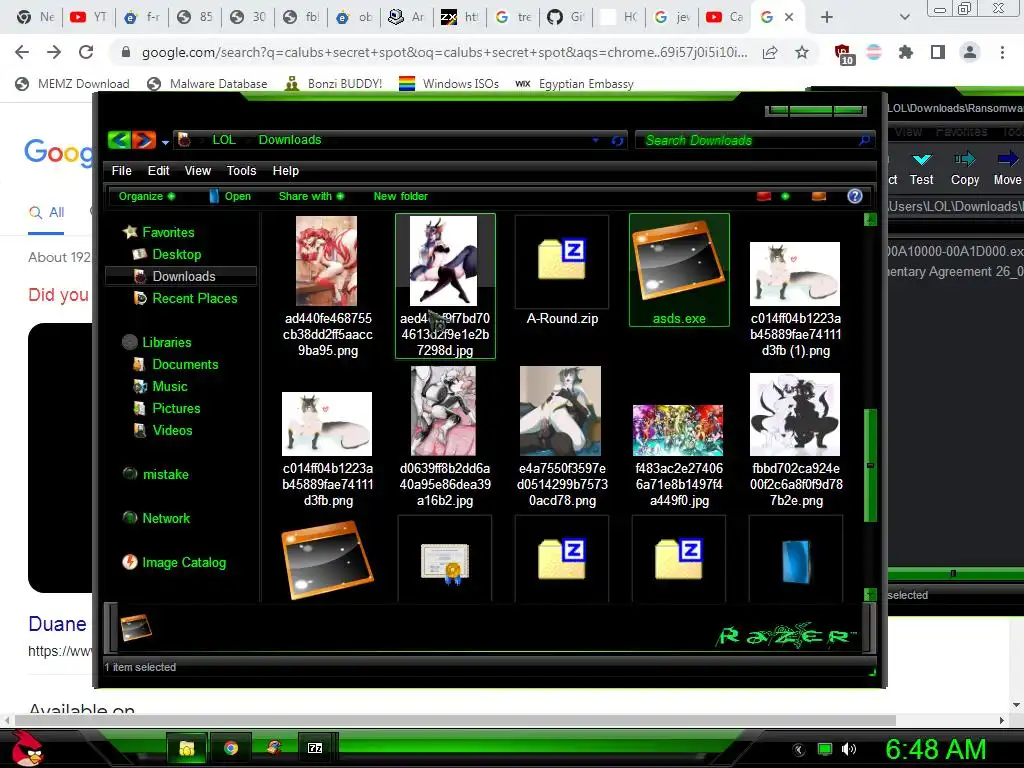
Task: Click scroll down arrow of file list
Action: pyautogui.click(x=870, y=594)
